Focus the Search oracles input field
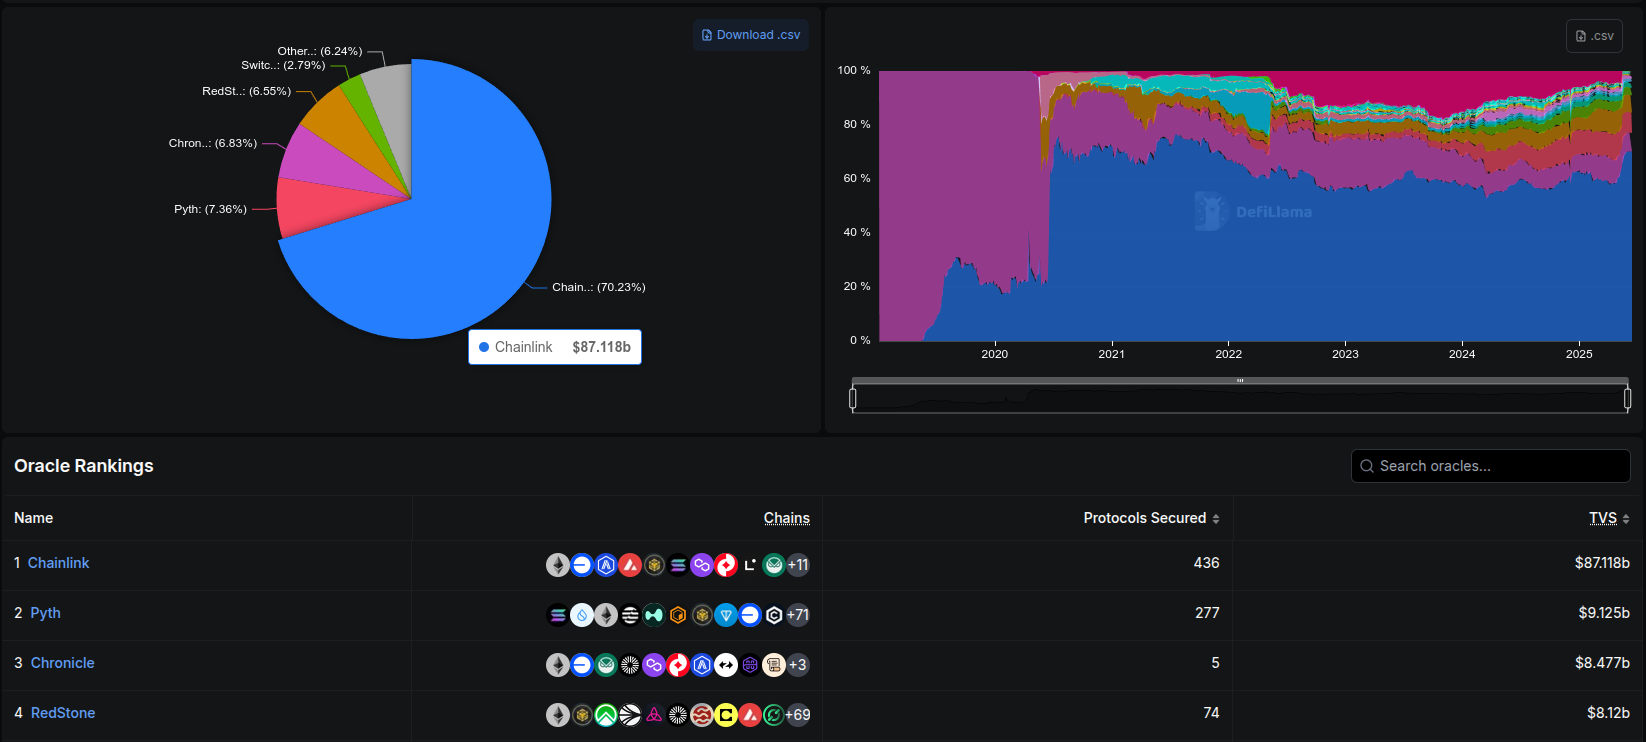This screenshot has height=742, width=1646. click(1490, 466)
